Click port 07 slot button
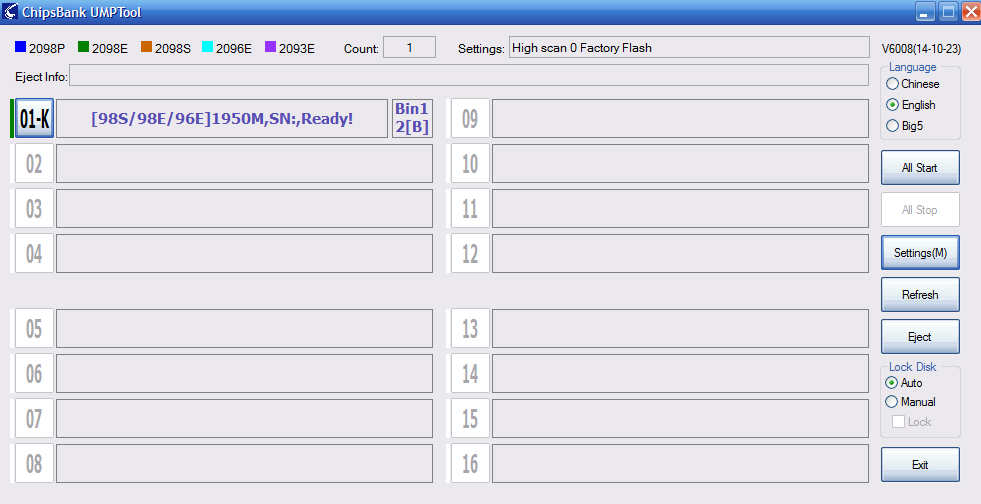This screenshot has width=981, height=504. tap(34, 418)
